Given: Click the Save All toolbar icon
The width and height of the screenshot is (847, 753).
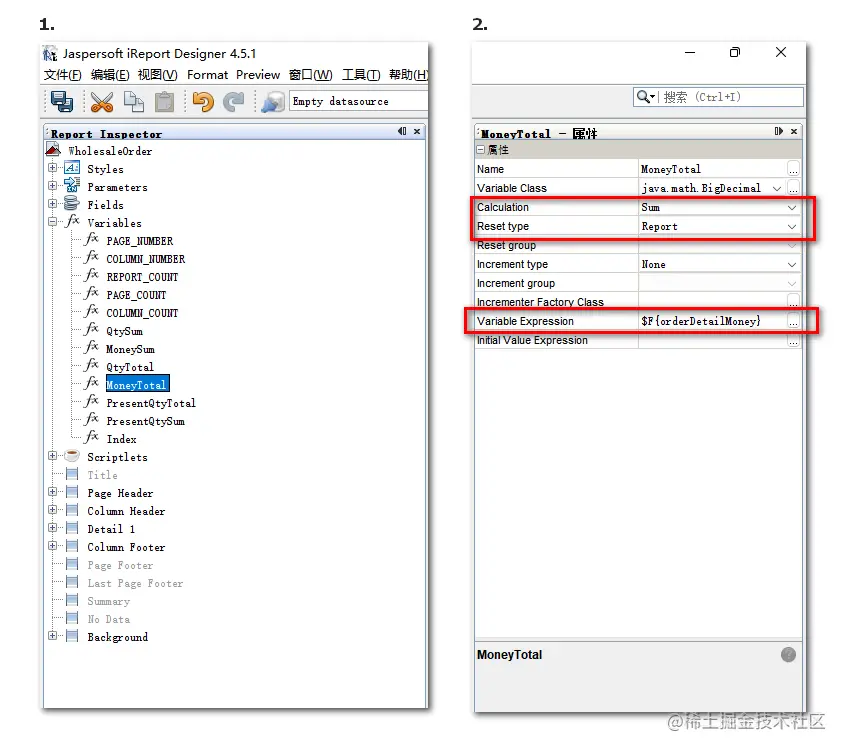Looking at the screenshot, I should (x=62, y=102).
